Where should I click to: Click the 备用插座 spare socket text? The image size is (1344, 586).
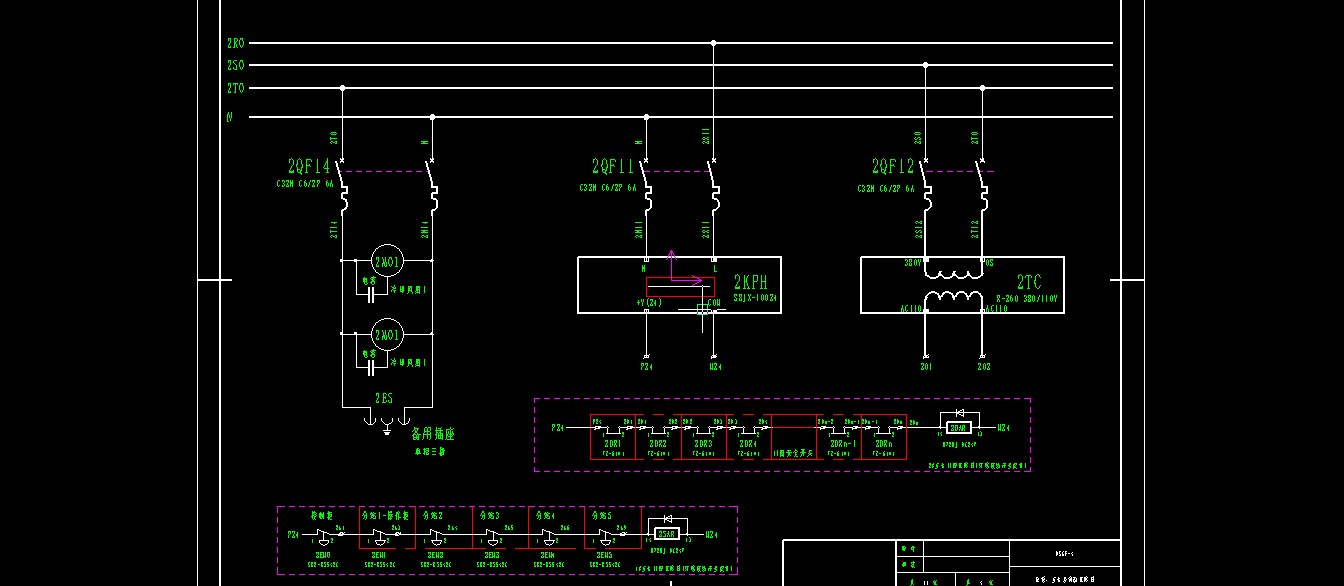point(433,434)
